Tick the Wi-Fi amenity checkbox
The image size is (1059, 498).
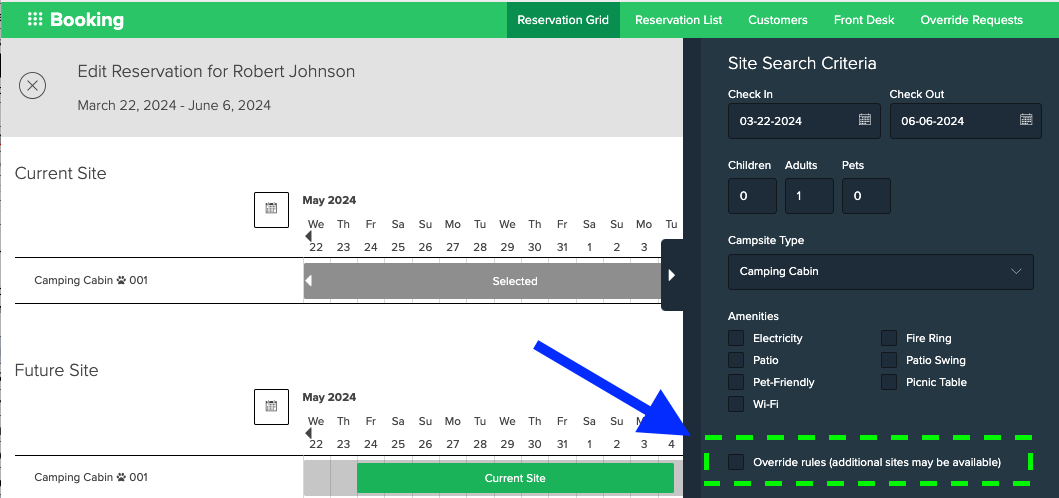[x=737, y=404]
